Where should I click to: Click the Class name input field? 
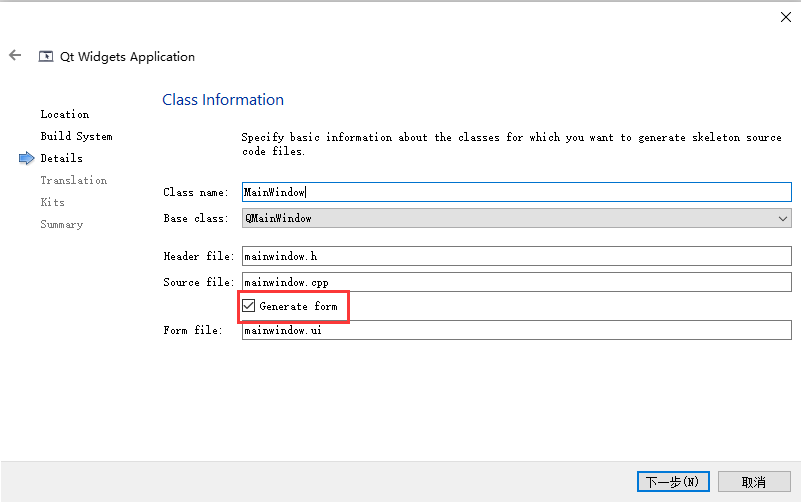coord(516,192)
